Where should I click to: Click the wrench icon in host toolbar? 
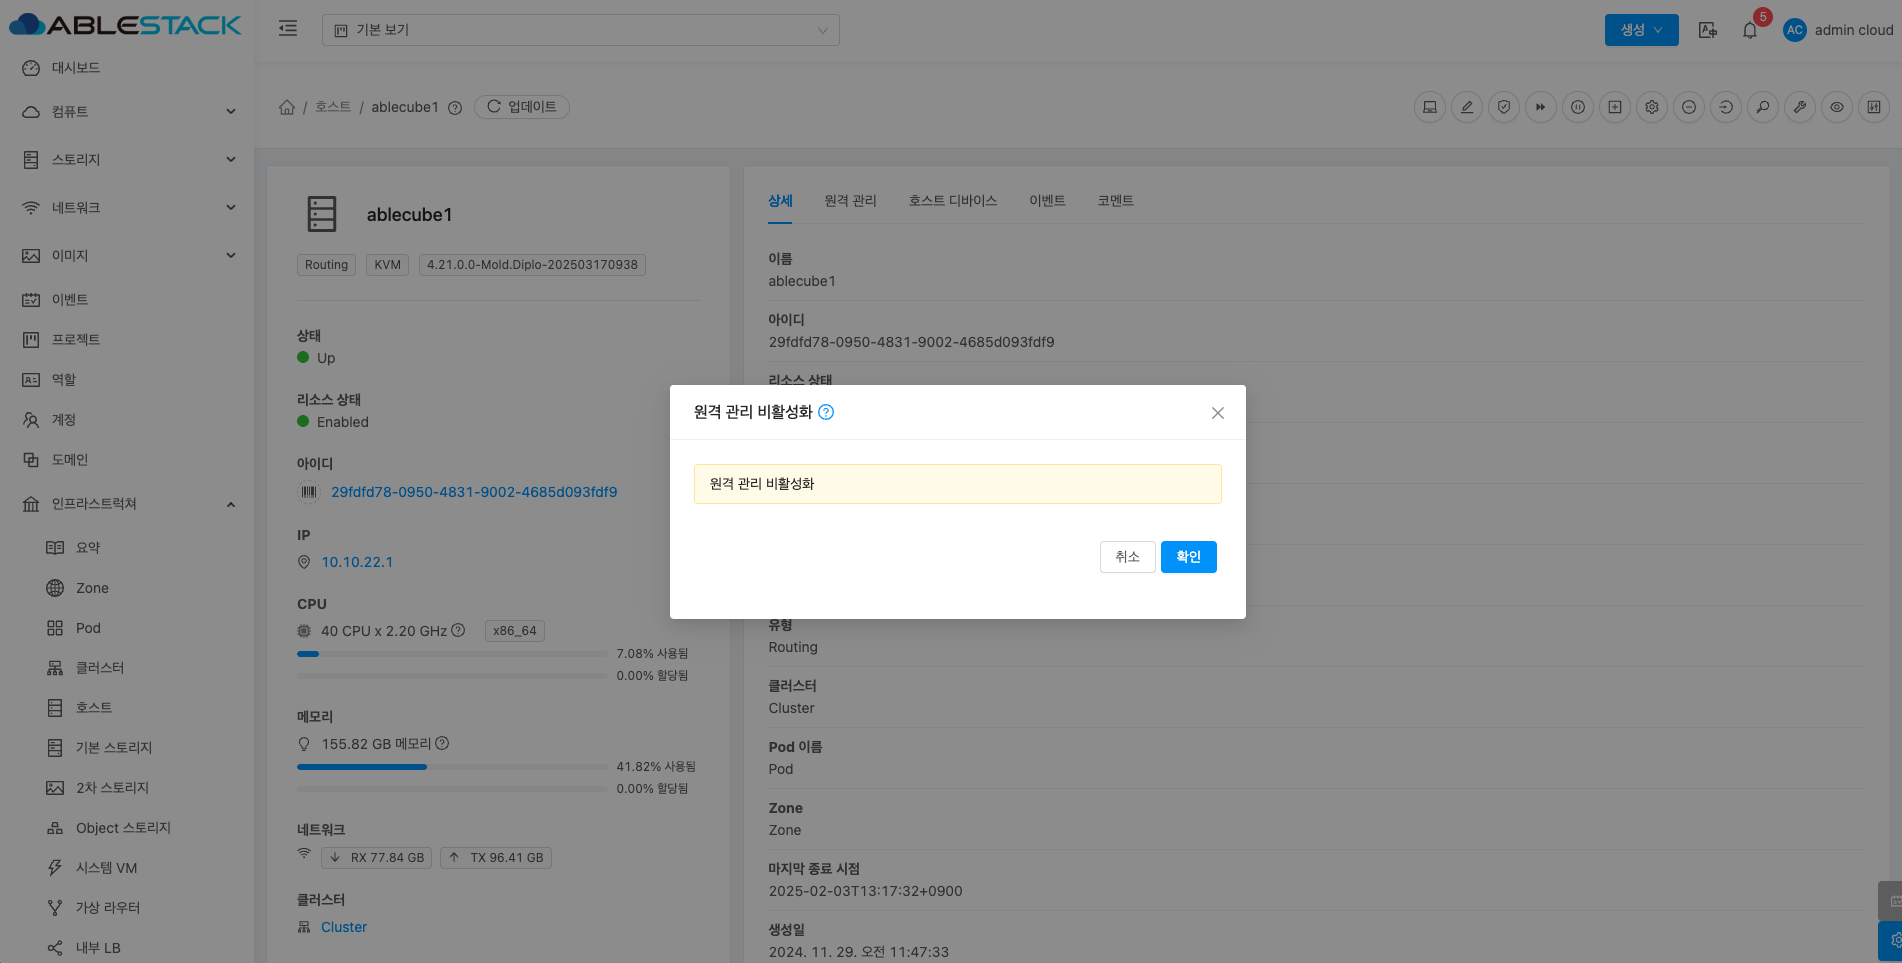tap(1800, 107)
